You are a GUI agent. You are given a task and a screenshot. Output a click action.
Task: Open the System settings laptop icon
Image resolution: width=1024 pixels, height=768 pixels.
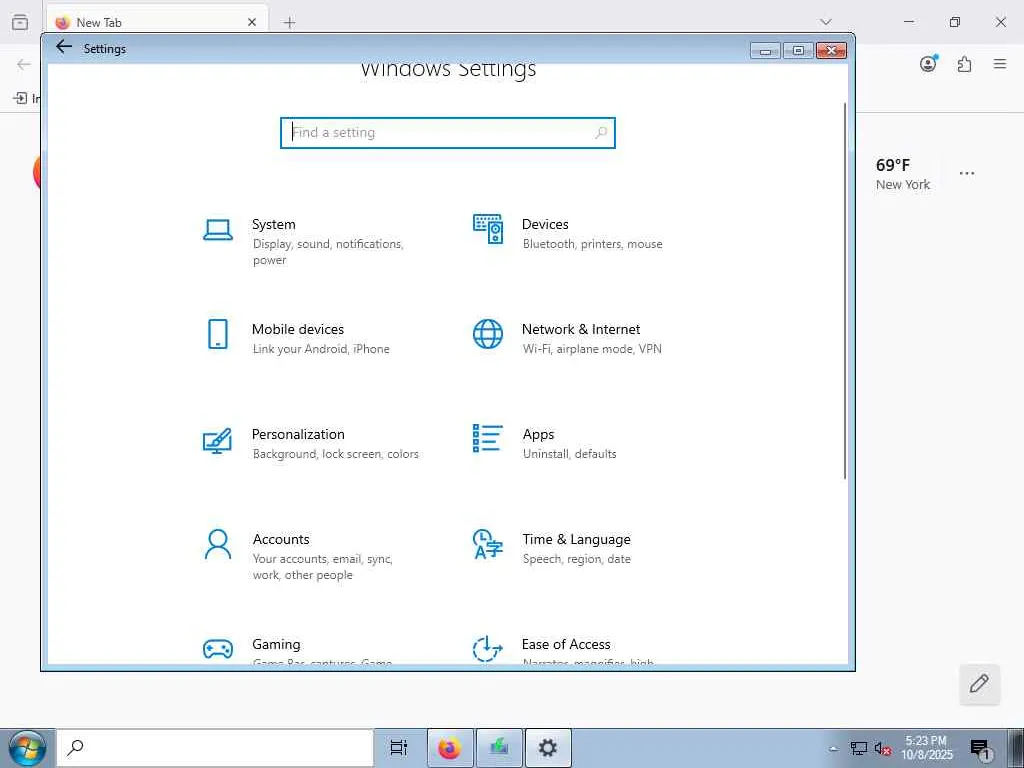coord(217,230)
